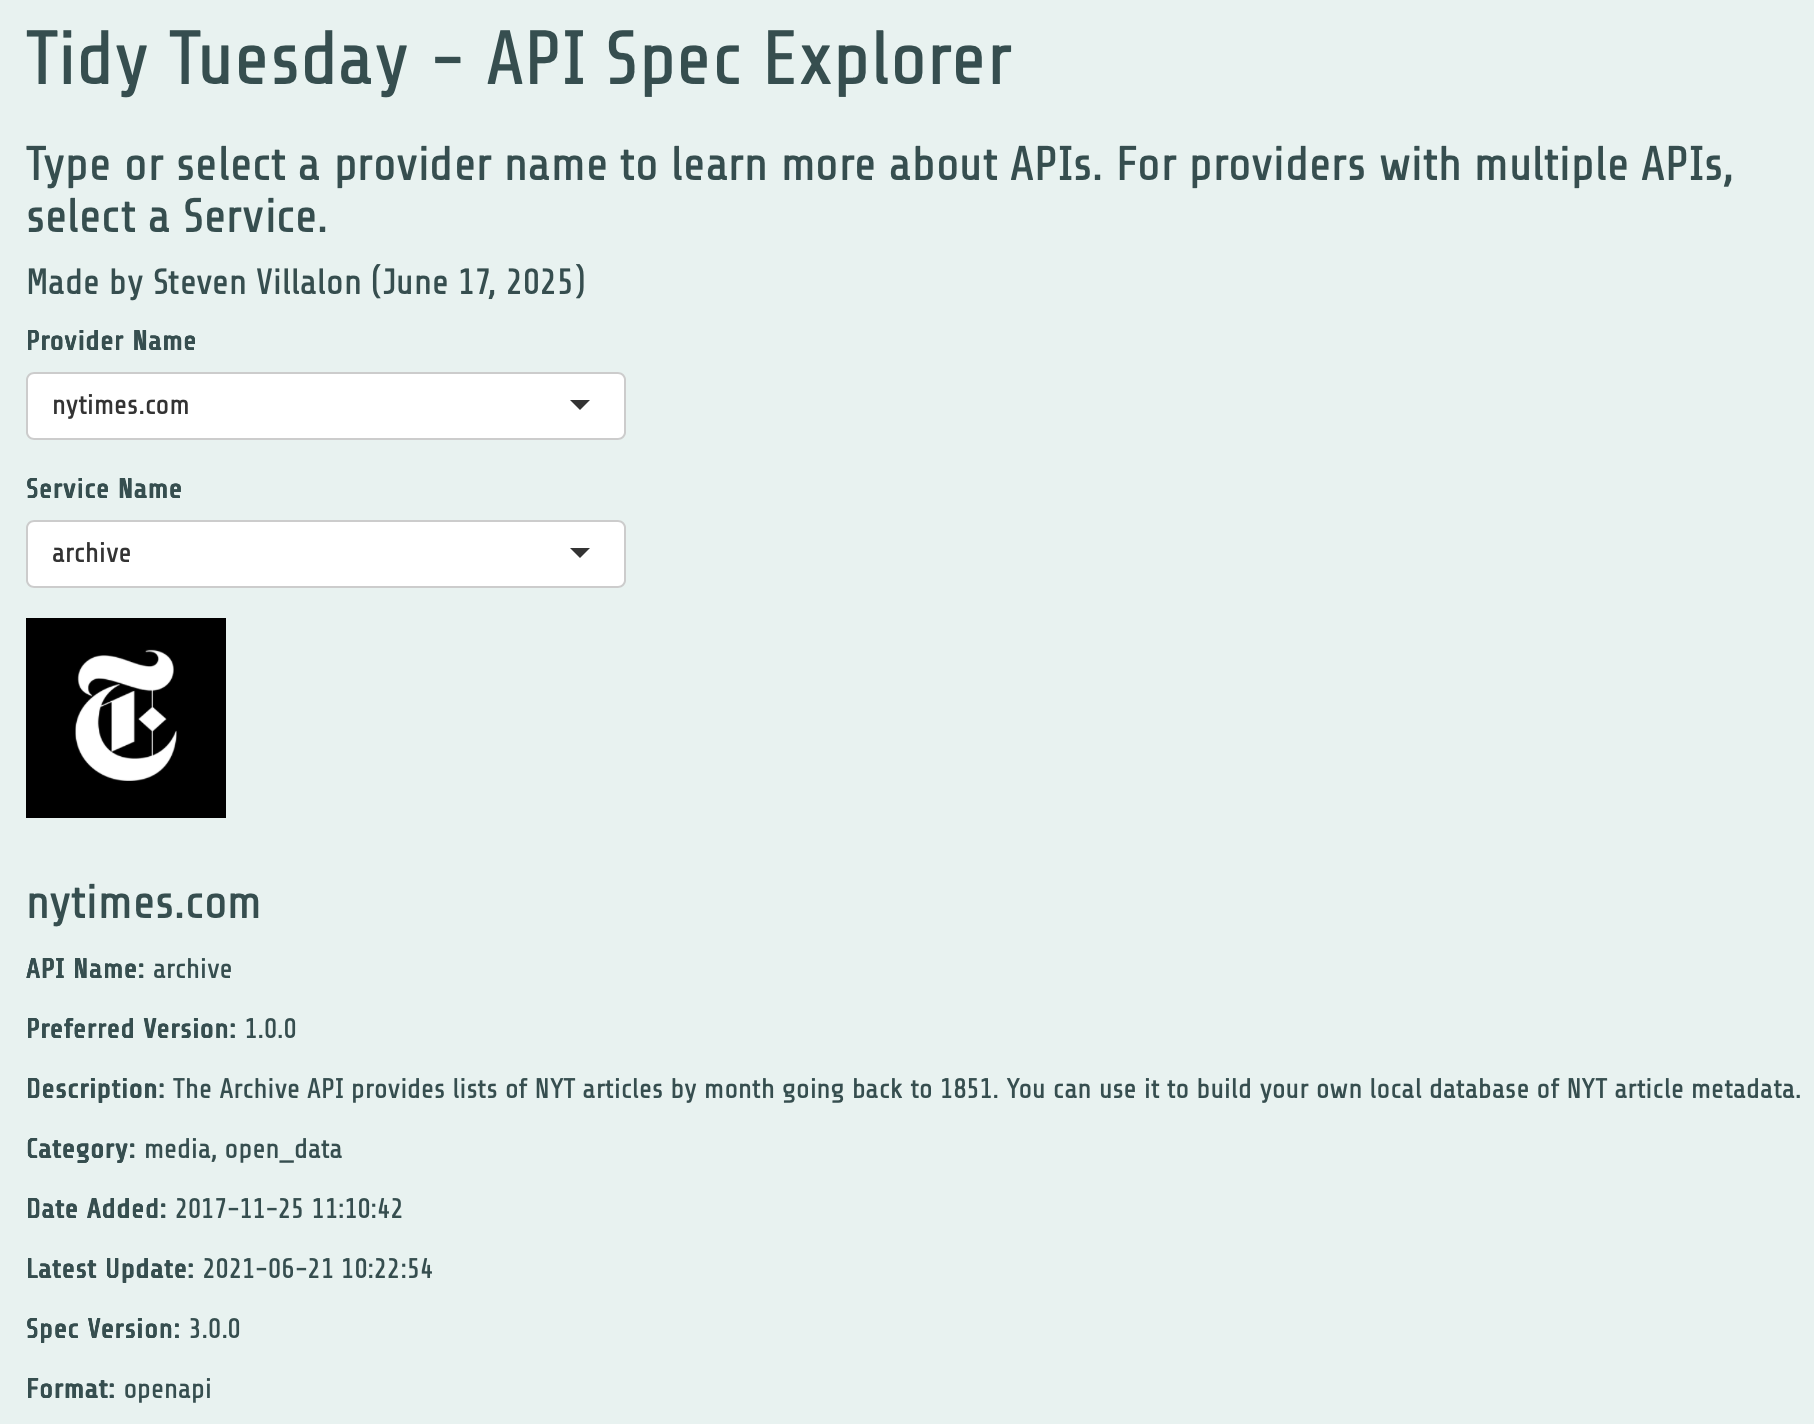Click the archive text in the service field
Screen dimensions: 1814x1424
coord(91,553)
